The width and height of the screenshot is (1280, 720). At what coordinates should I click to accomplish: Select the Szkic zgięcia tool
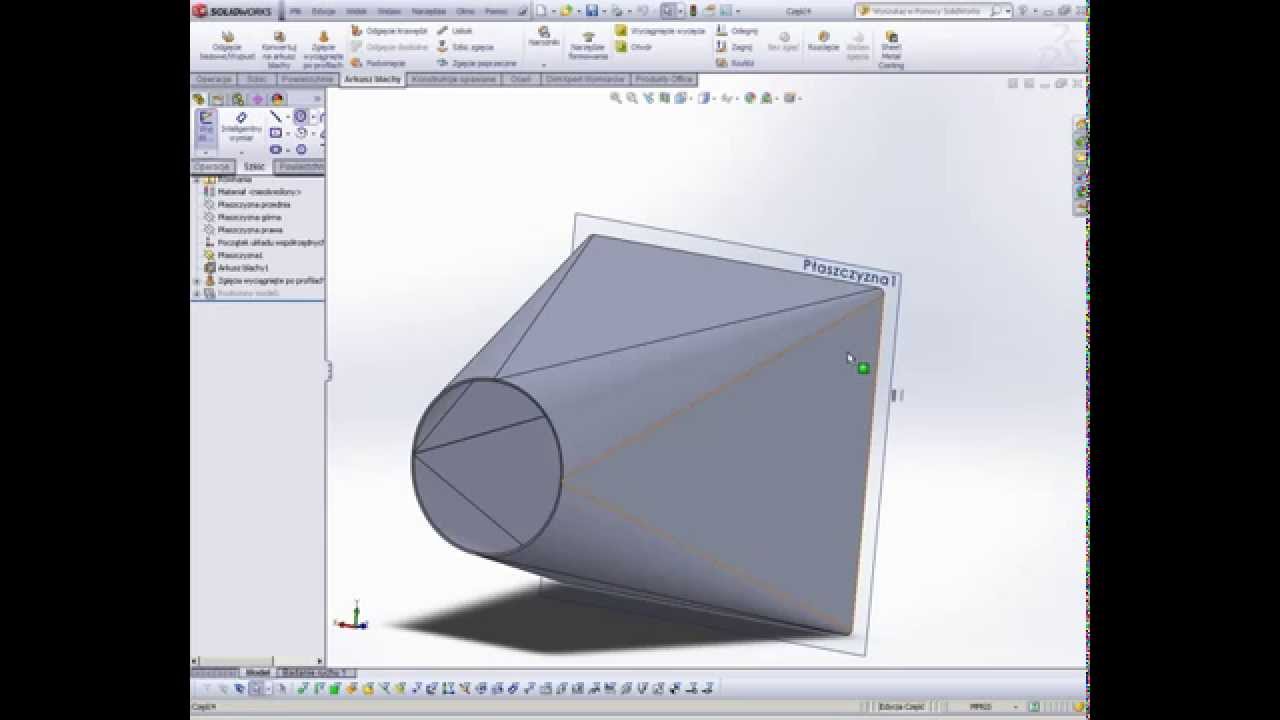(x=465, y=47)
